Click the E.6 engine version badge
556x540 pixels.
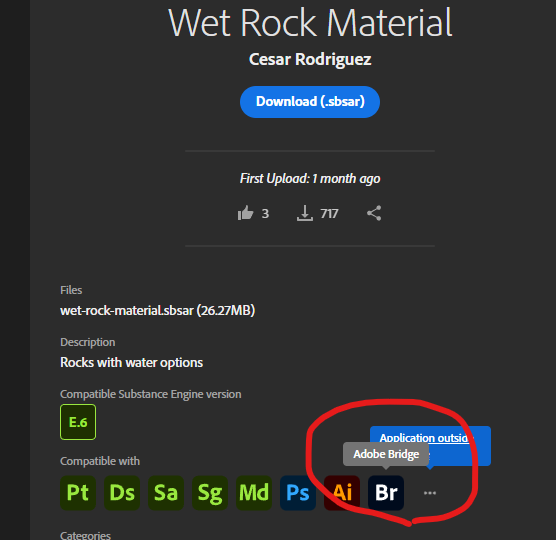(x=78, y=422)
